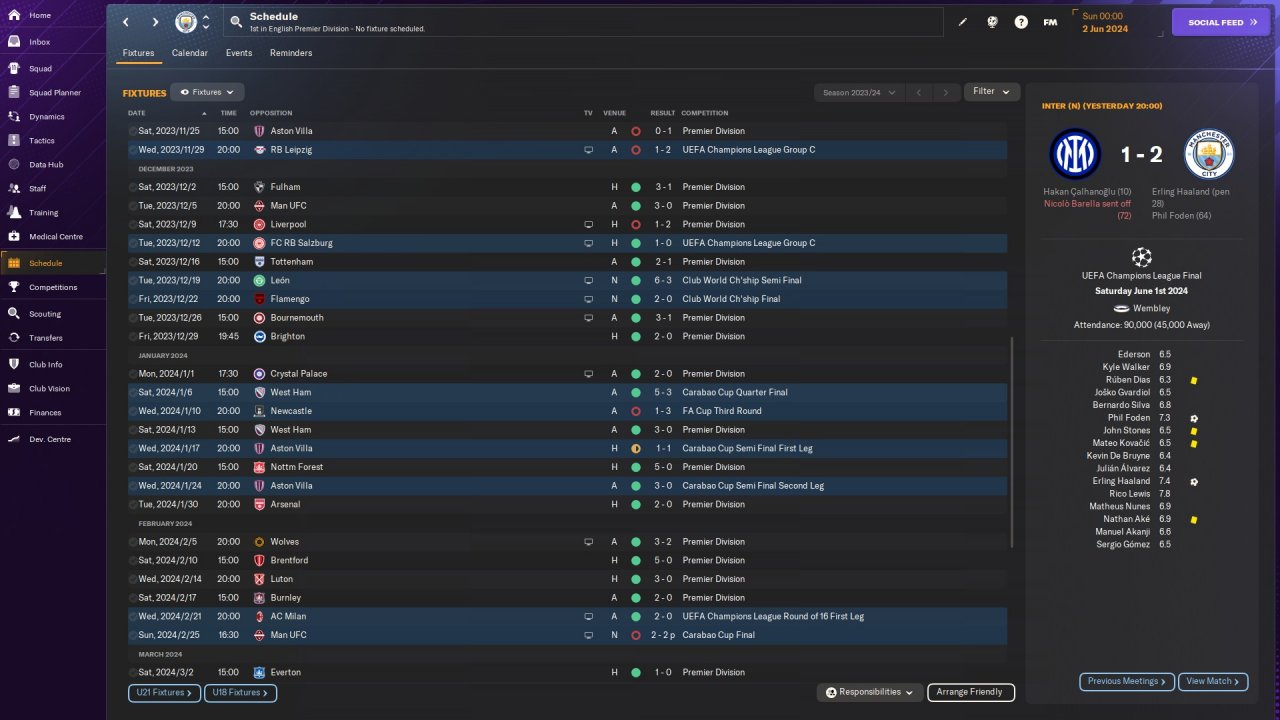This screenshot has height=720, width=1280.
Task: Open U21 Fixtures
Action: 164,692
